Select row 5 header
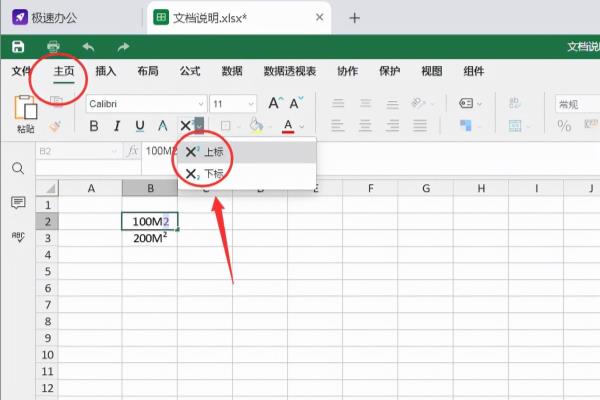The width and height of the screenshot is (600, 400). pyautogui.click(x=47, y=271)
